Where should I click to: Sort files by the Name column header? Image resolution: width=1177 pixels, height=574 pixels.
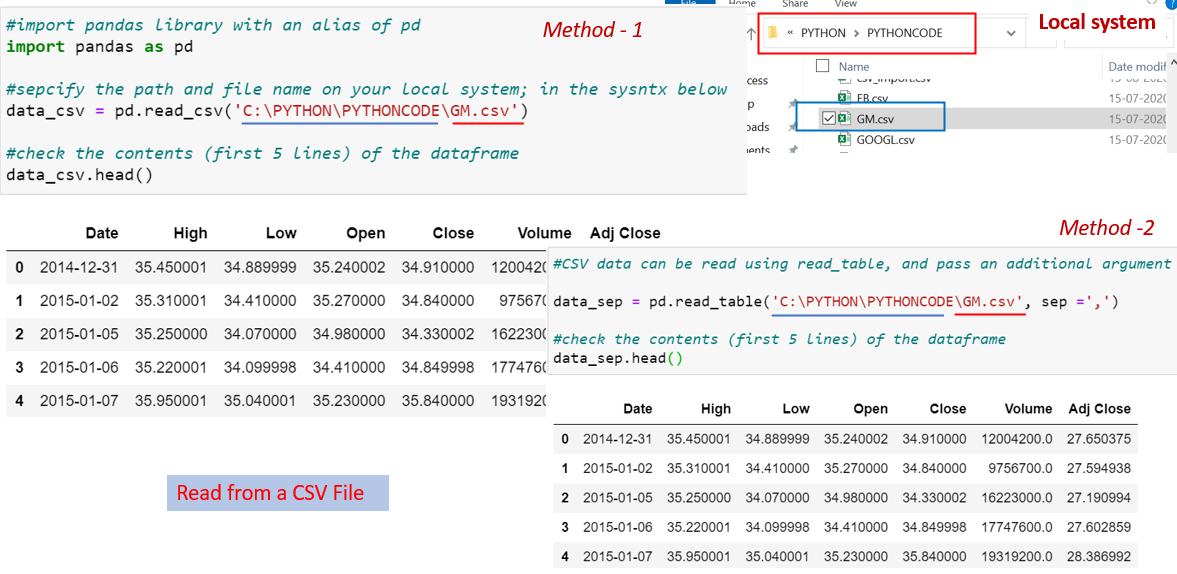[x=854, y=66]
